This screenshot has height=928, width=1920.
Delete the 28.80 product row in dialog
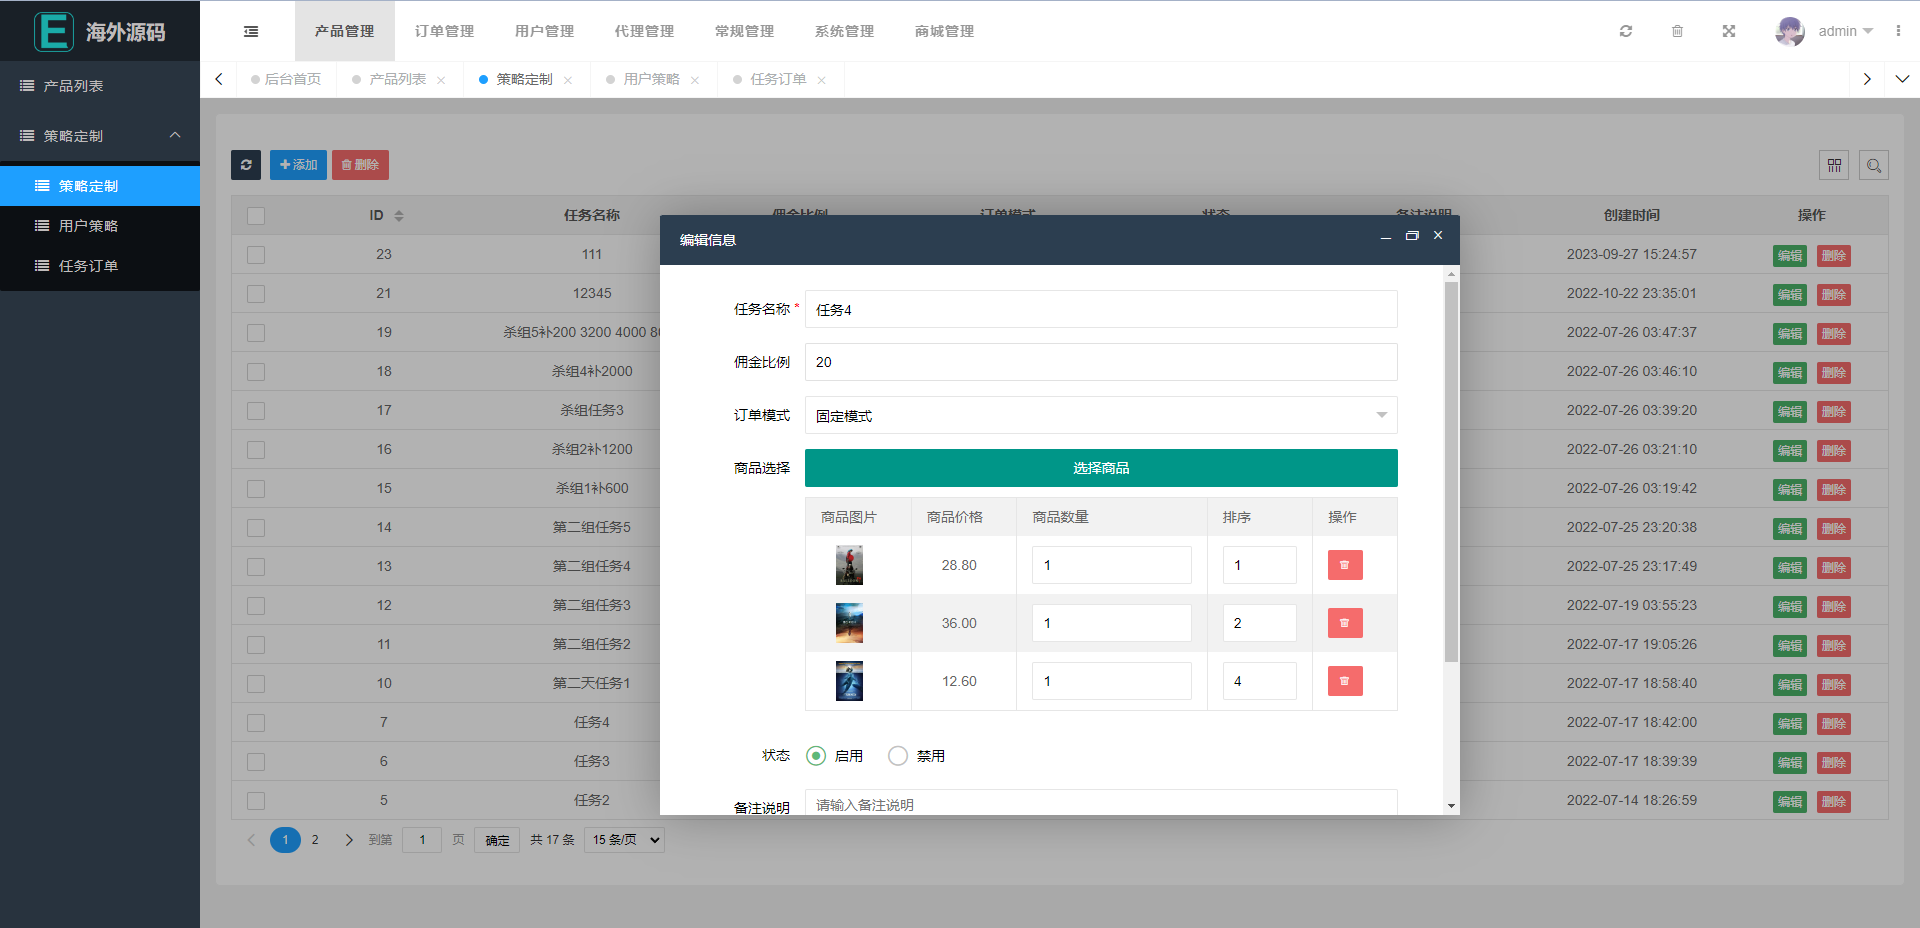[x=1345, y=565]
